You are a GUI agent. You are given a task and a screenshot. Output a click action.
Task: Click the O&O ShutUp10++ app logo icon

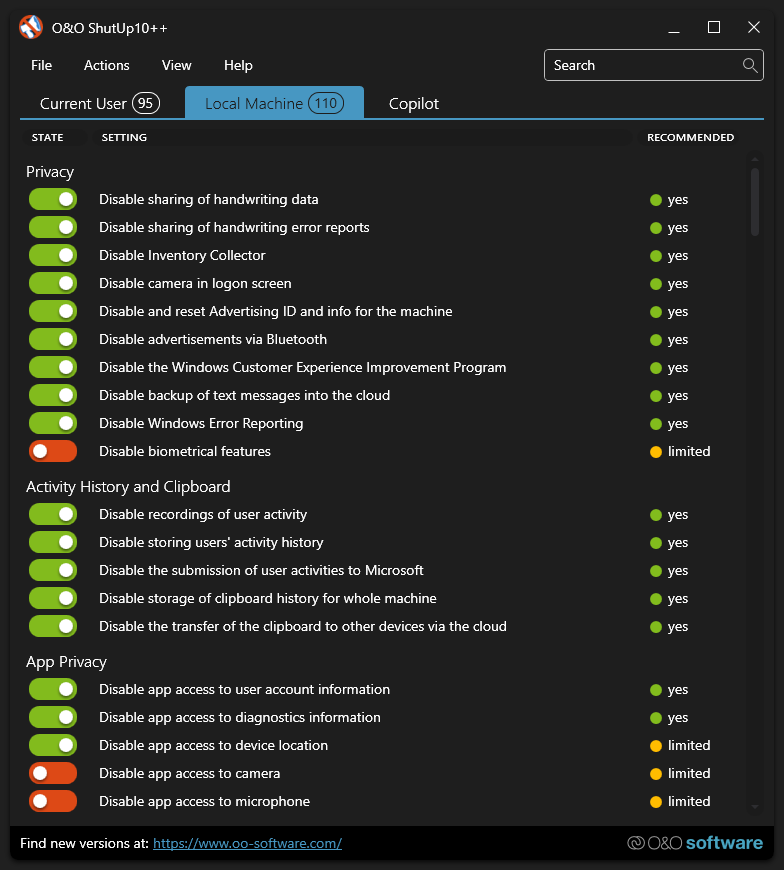(x=31, y=28)
